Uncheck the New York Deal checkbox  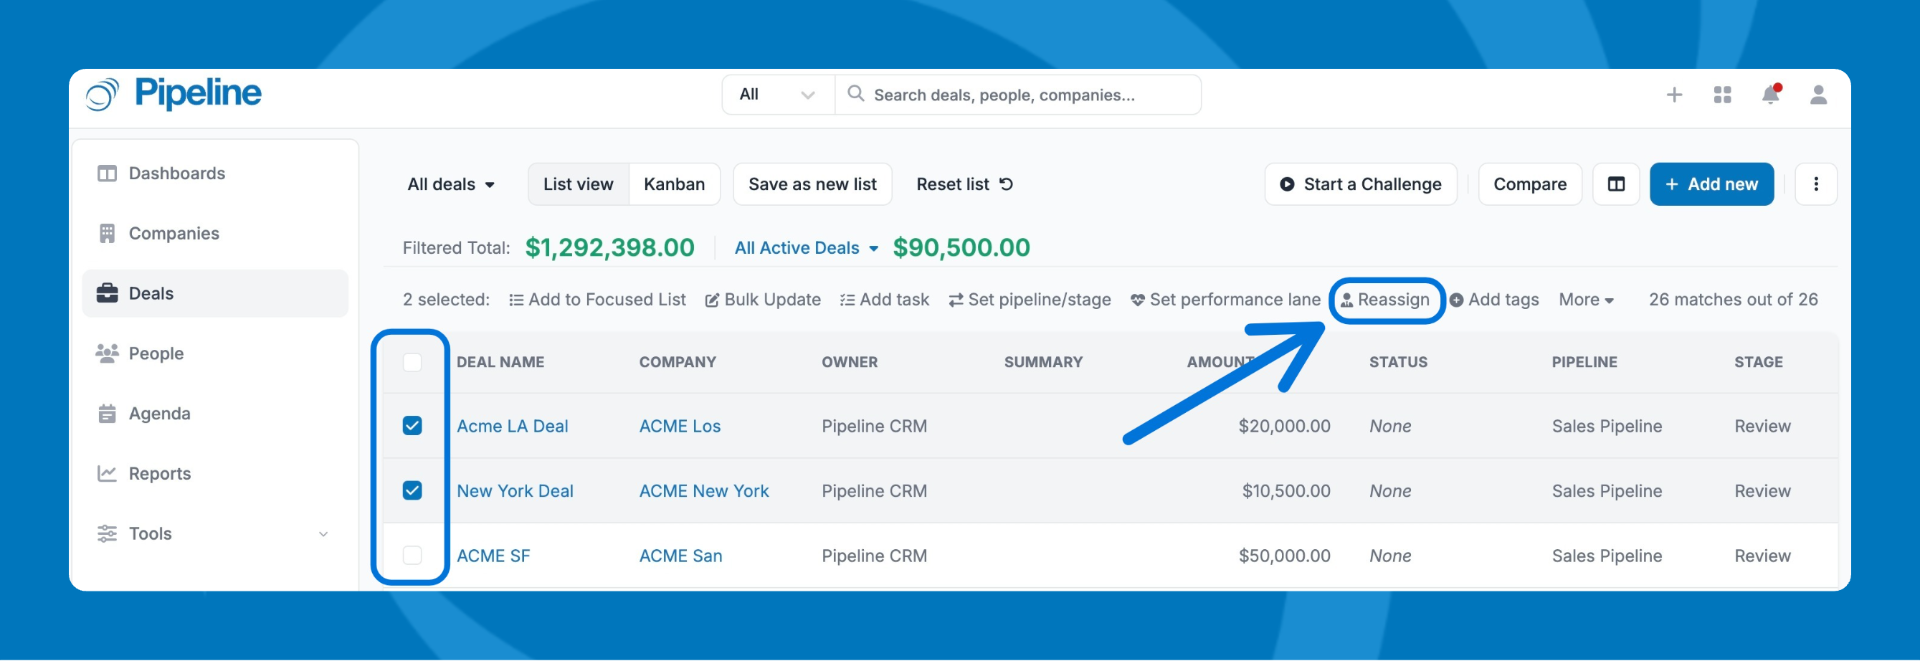point(412,491)
